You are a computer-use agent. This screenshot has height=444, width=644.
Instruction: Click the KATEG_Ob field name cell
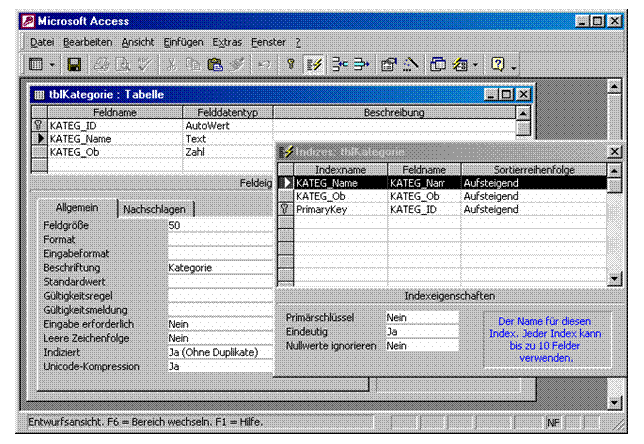pyautogui.click(x=115, y=152)
